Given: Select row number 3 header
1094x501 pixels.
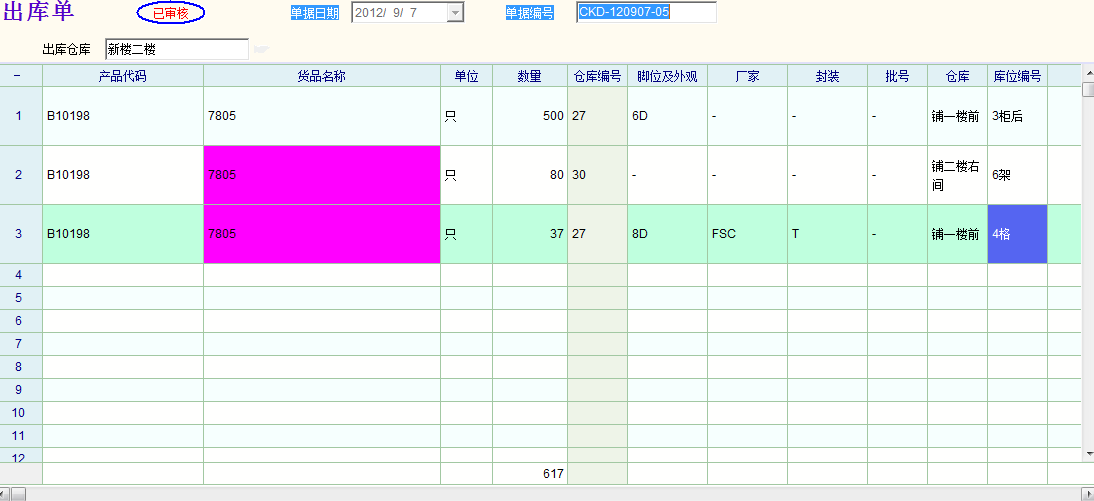Looking at the screenshot, I should 20,234.
